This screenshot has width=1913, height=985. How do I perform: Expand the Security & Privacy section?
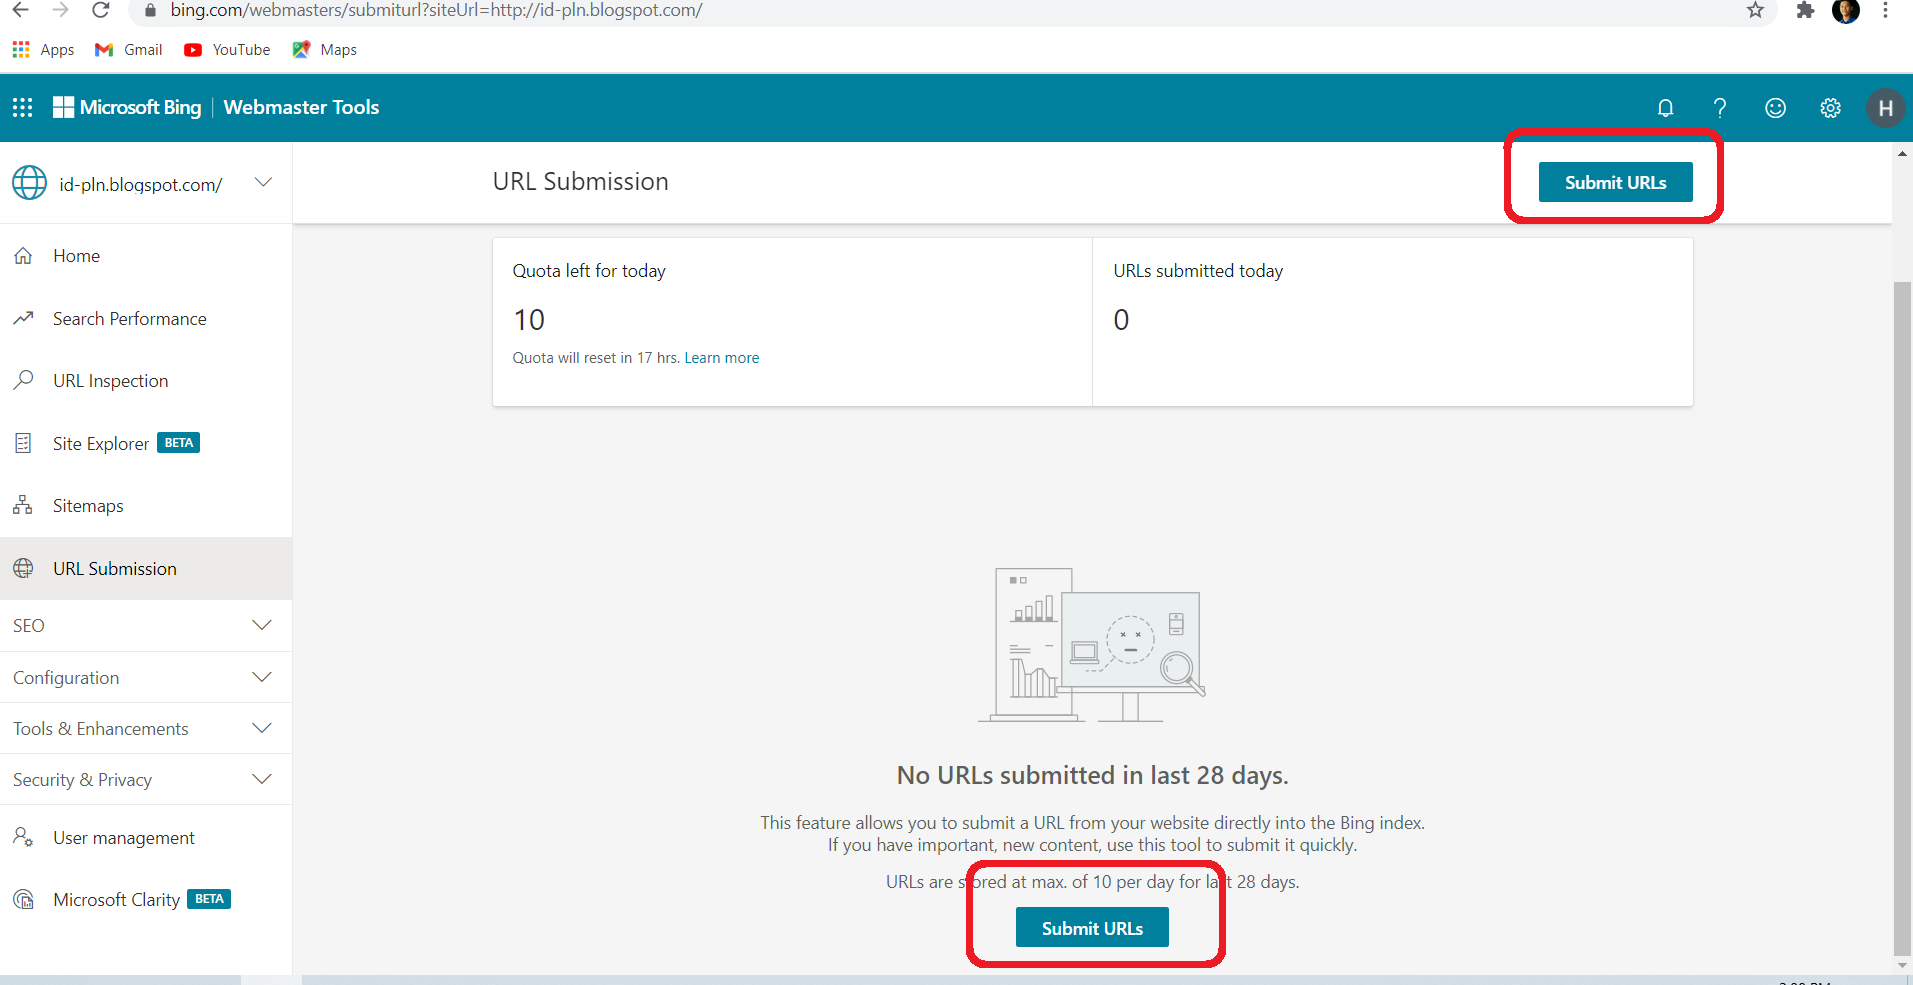tap(146, 779)
